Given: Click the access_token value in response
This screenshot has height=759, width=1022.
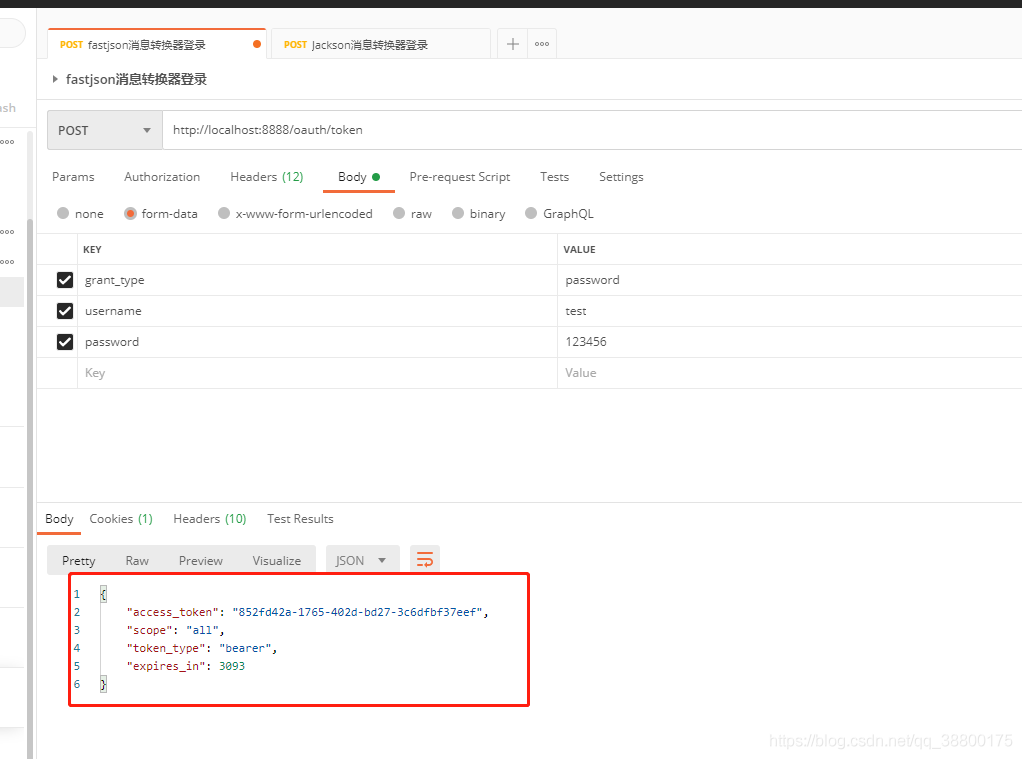Looking at the screenshot, I should point(357,612).
